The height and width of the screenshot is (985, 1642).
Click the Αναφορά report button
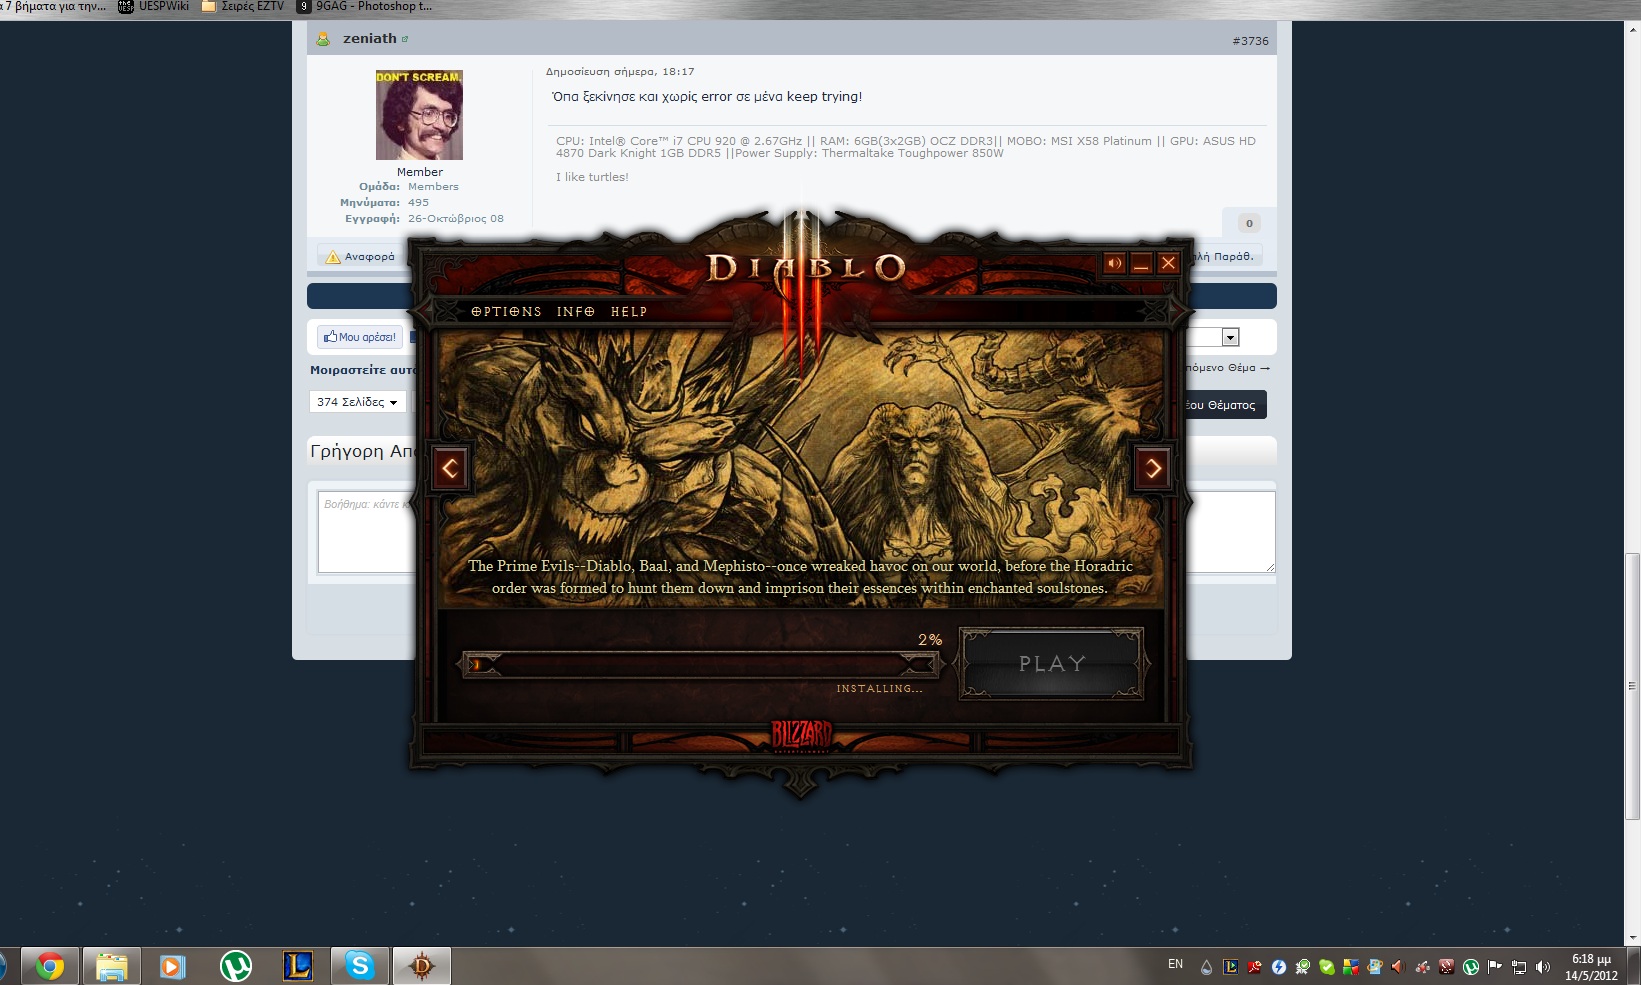tap(360, 257)
